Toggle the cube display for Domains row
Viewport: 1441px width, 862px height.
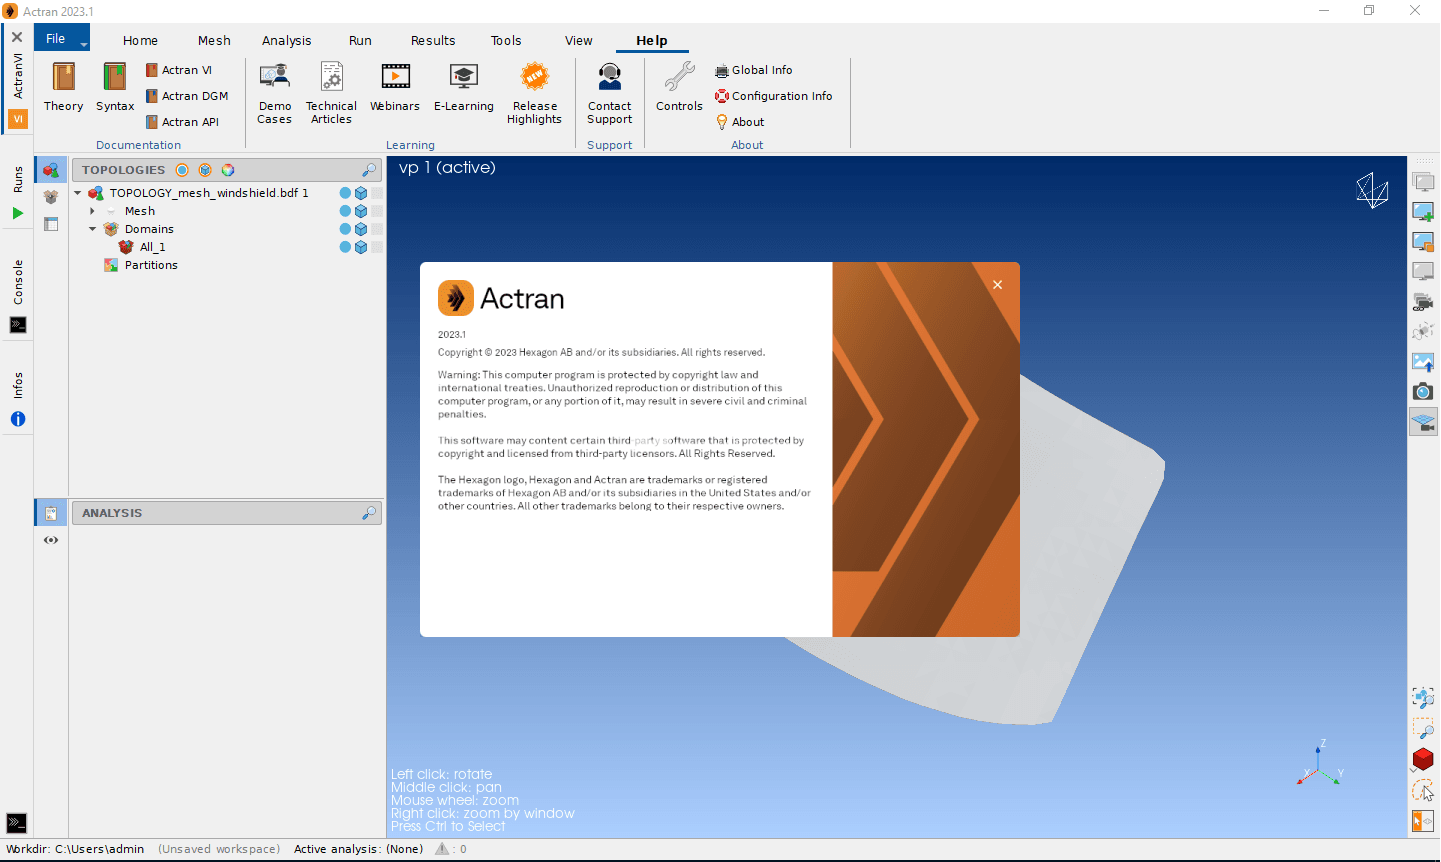pyautogui.click(x=361, y=229)
